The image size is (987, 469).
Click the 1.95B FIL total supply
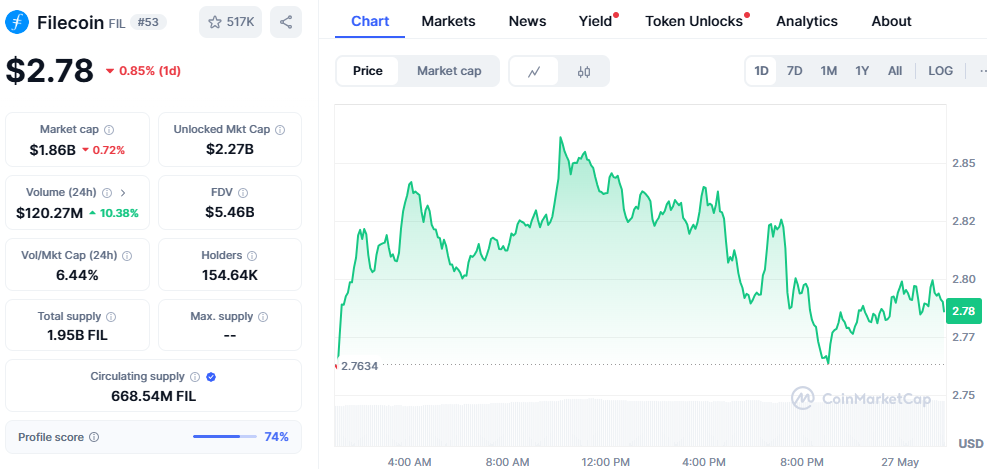pos(77,336)
